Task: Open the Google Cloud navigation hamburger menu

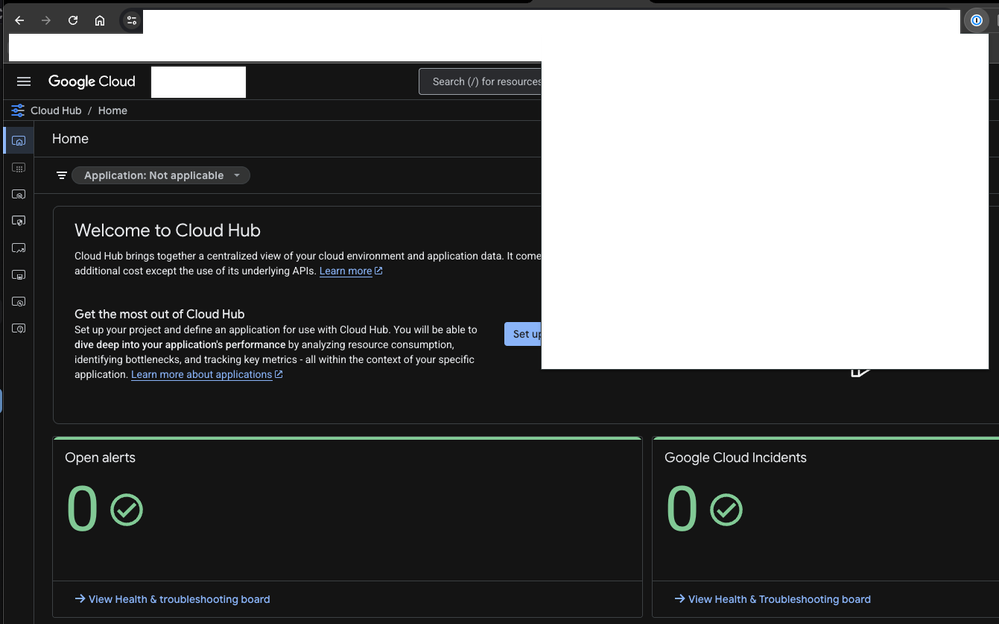Action: click(24, 82)
